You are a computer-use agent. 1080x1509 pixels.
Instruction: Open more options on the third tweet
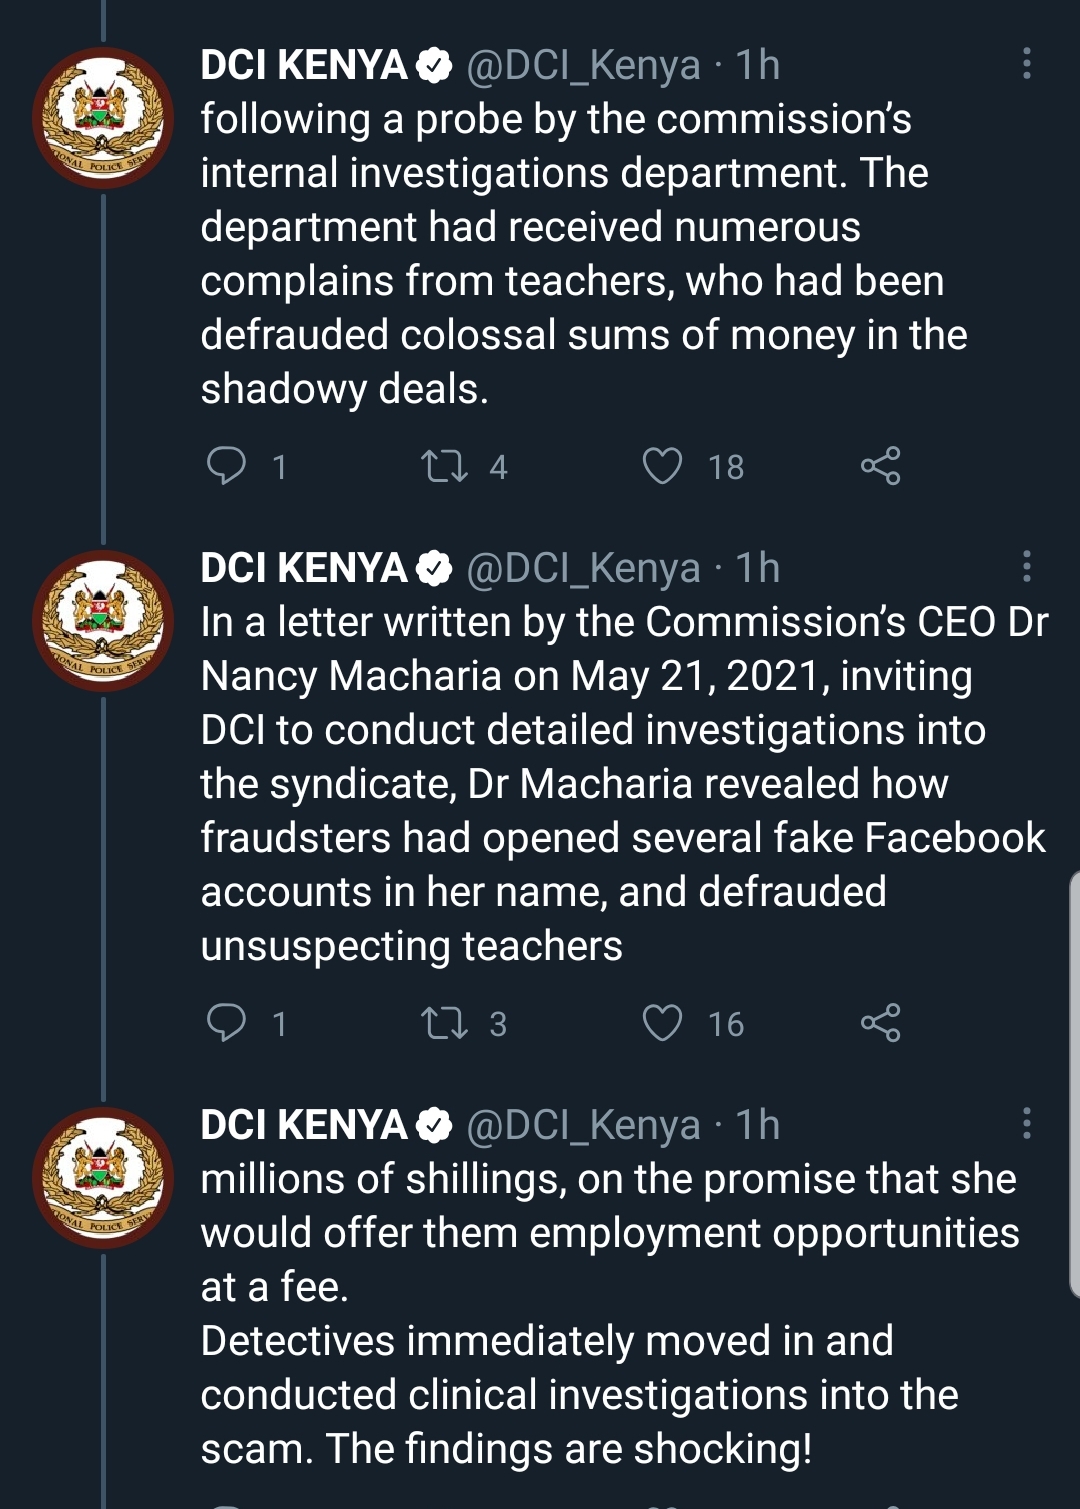click(x=1026, y=1123)
